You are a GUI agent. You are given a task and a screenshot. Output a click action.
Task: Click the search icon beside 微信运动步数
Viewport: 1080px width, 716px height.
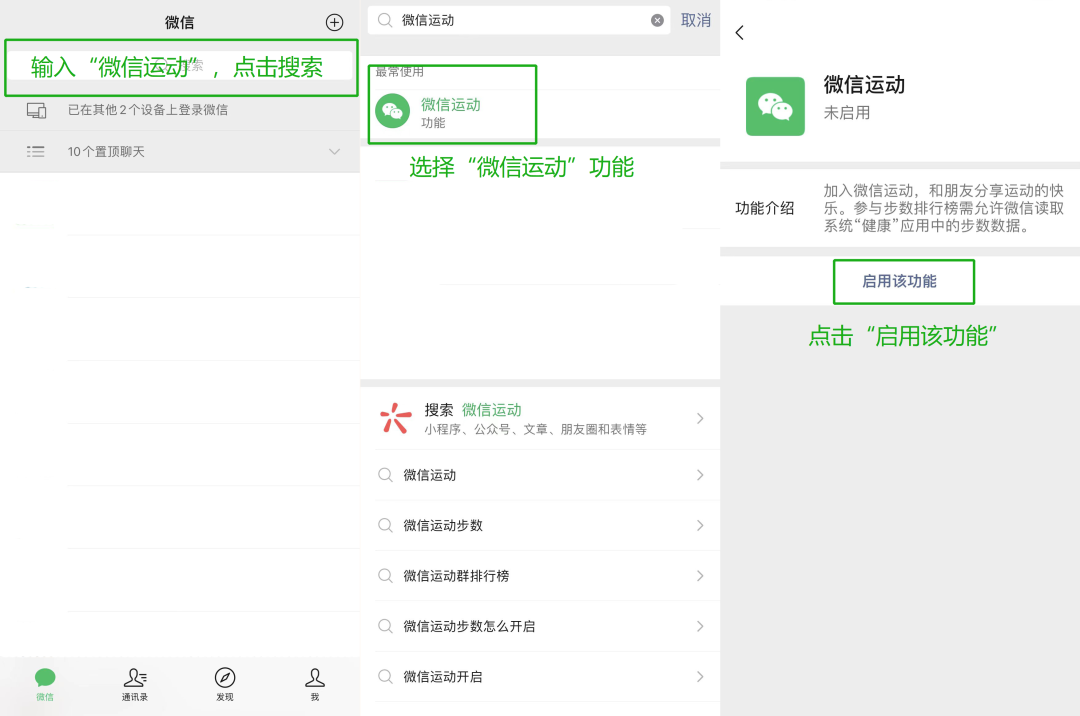pos(385,525)
